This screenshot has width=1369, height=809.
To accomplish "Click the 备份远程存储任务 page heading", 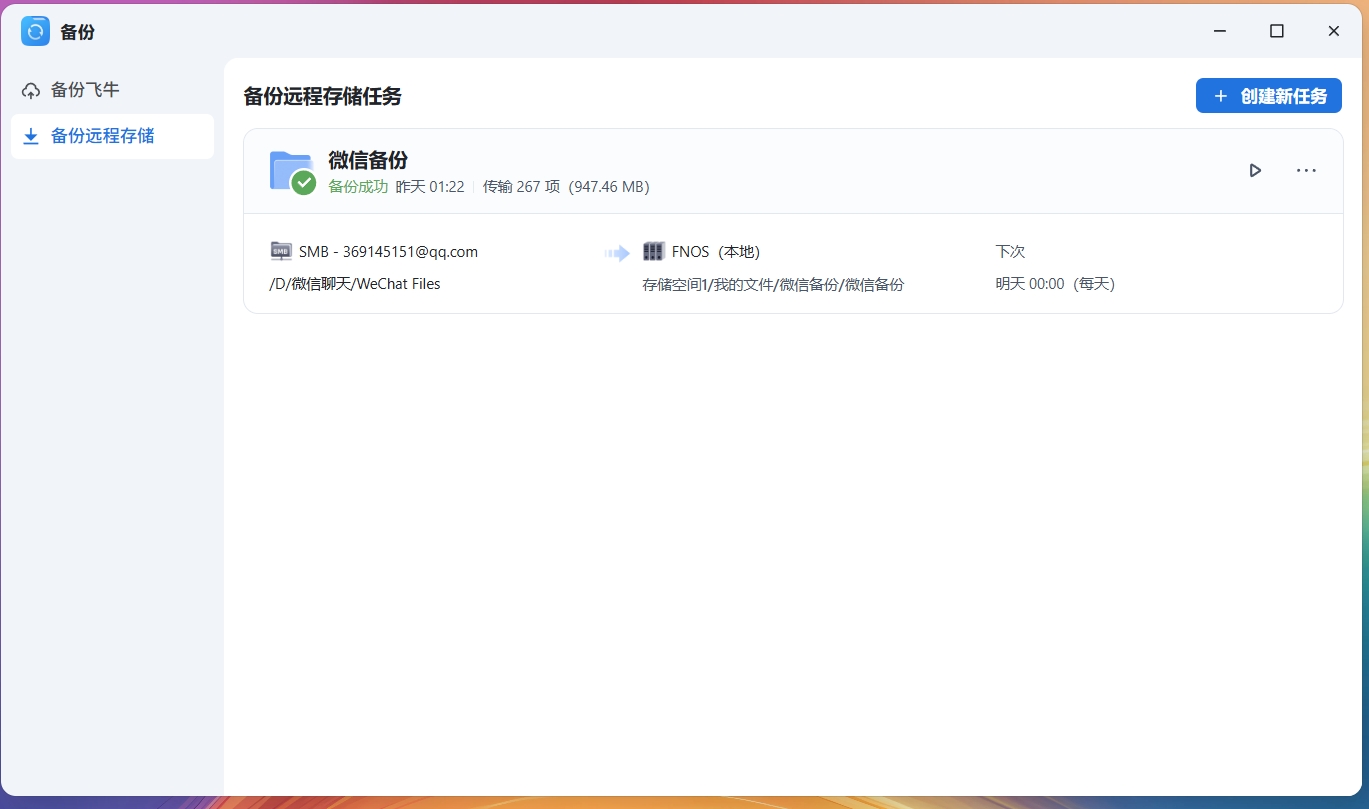I will point(323,96).
